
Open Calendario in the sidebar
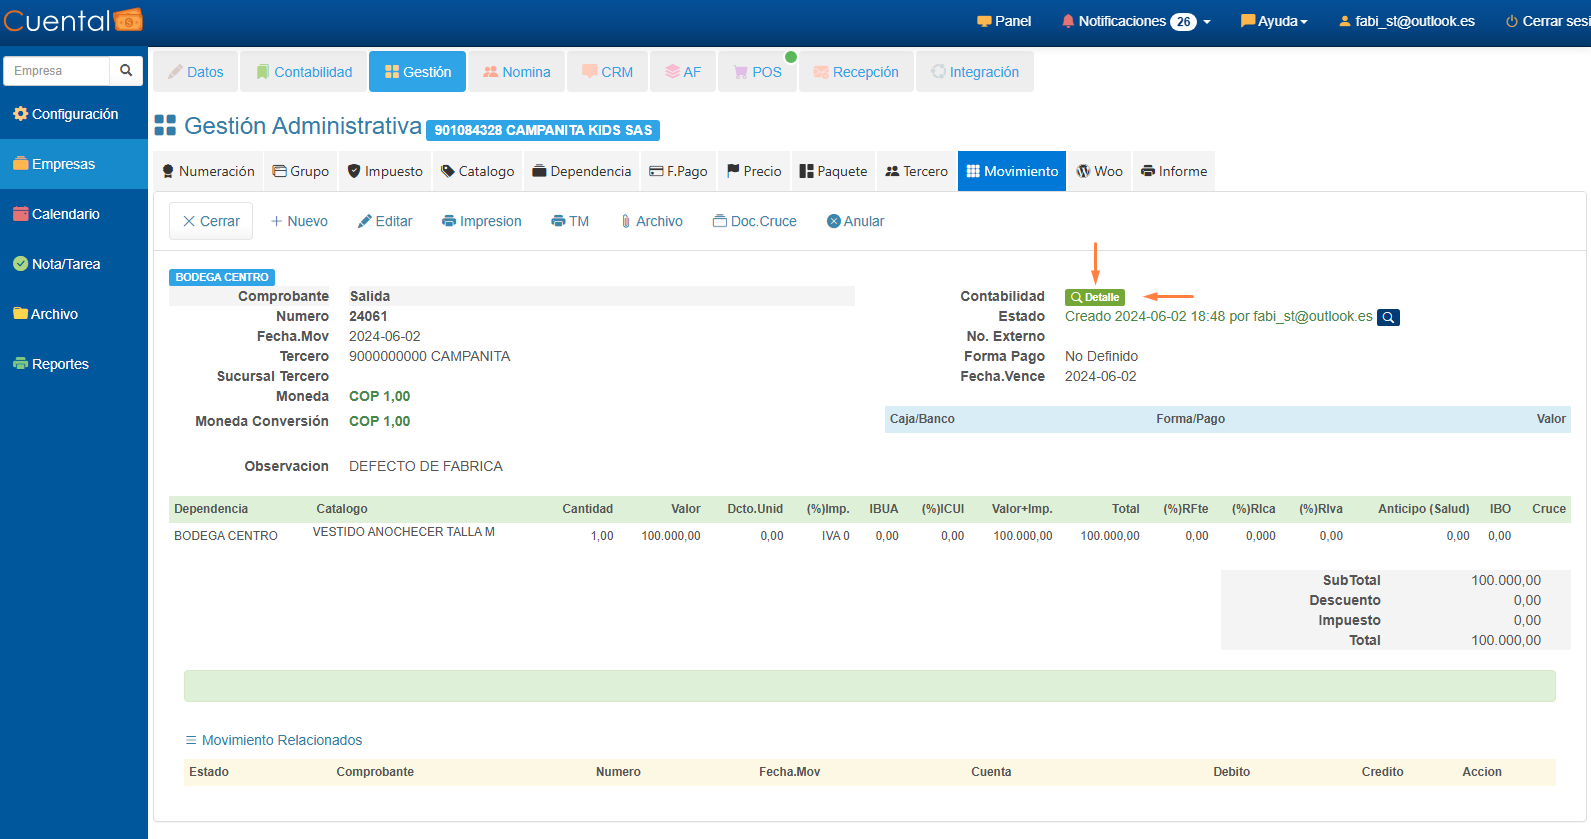65,214
